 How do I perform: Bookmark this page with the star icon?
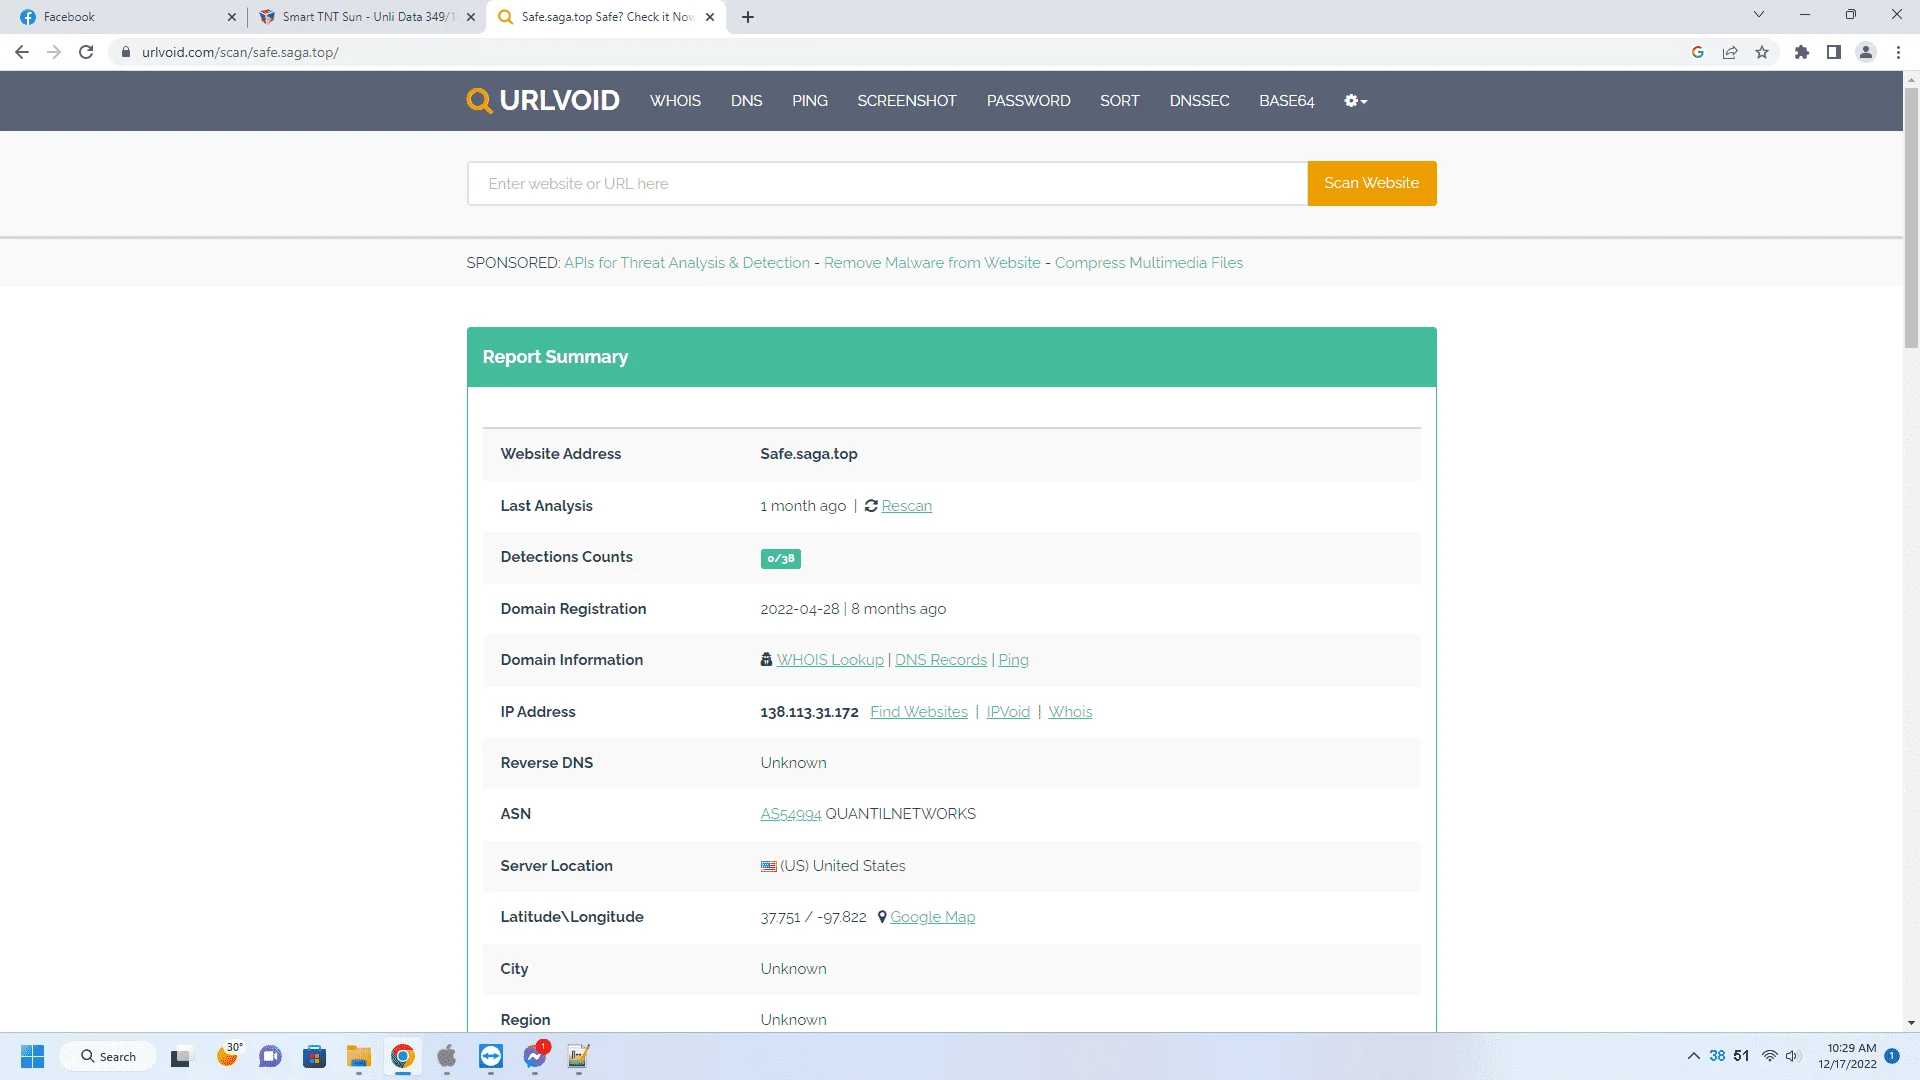pyautogui.click(x=1762, y=52)
